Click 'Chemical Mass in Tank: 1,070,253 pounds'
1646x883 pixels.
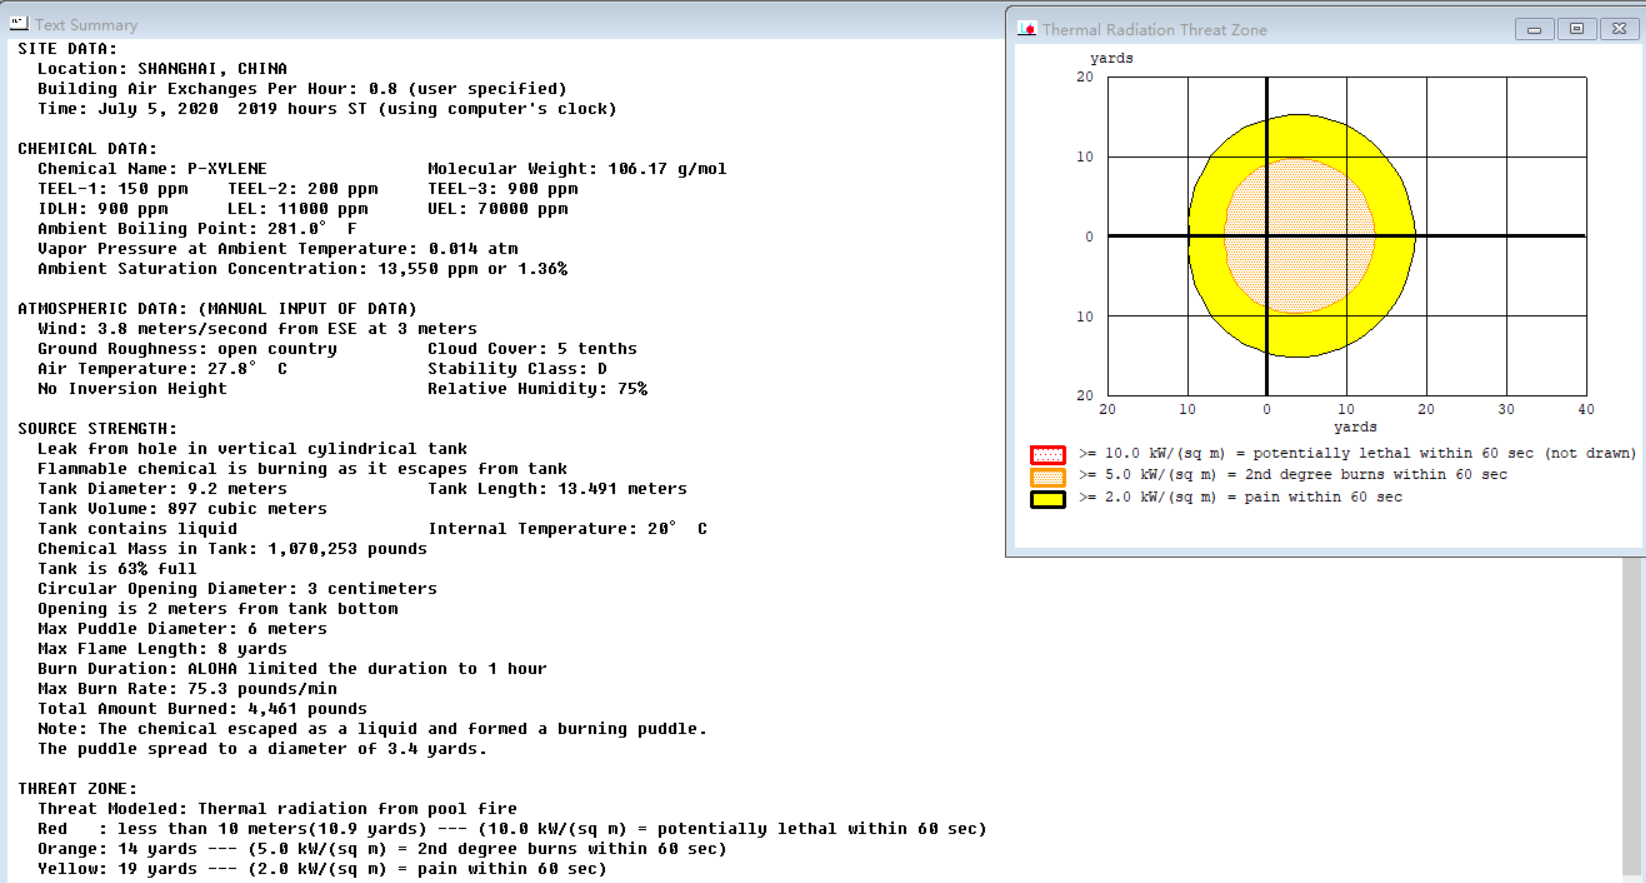click(232, 549)
